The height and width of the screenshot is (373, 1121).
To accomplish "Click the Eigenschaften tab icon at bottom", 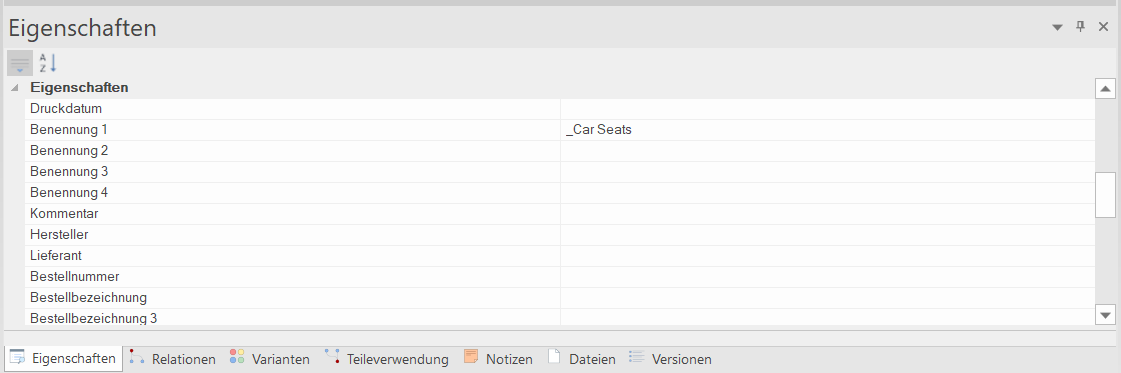I will tap(17, 357).
